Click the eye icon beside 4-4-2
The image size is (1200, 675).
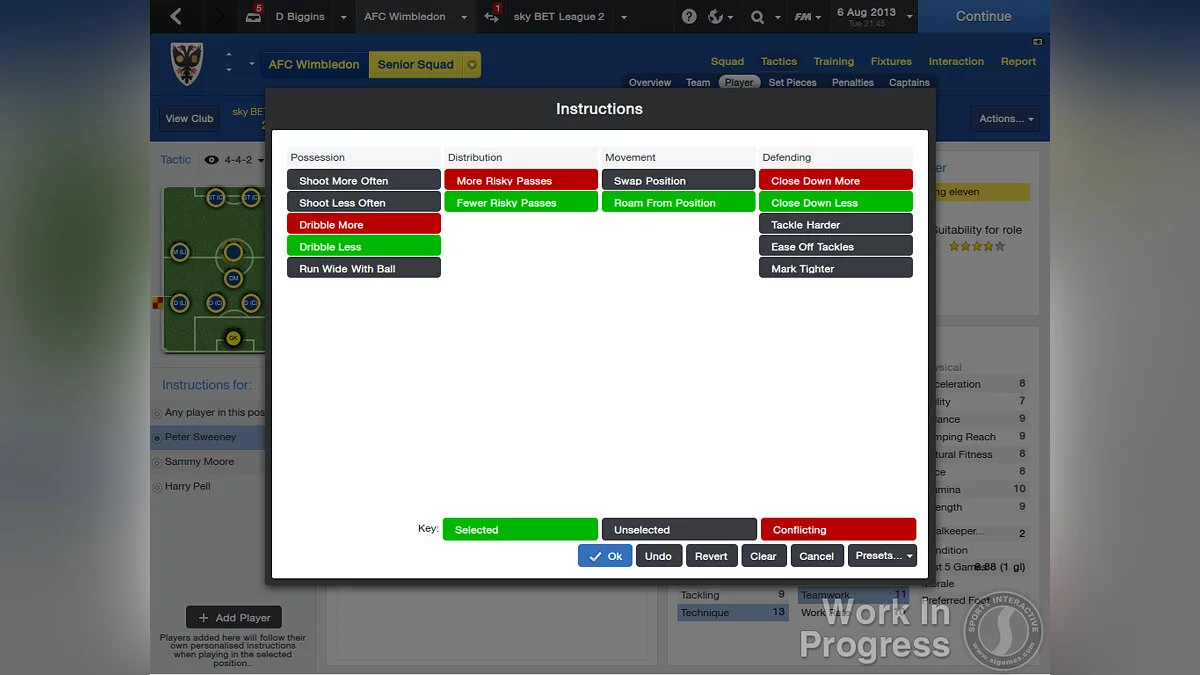pyautogui.click(x=211, y=160)
